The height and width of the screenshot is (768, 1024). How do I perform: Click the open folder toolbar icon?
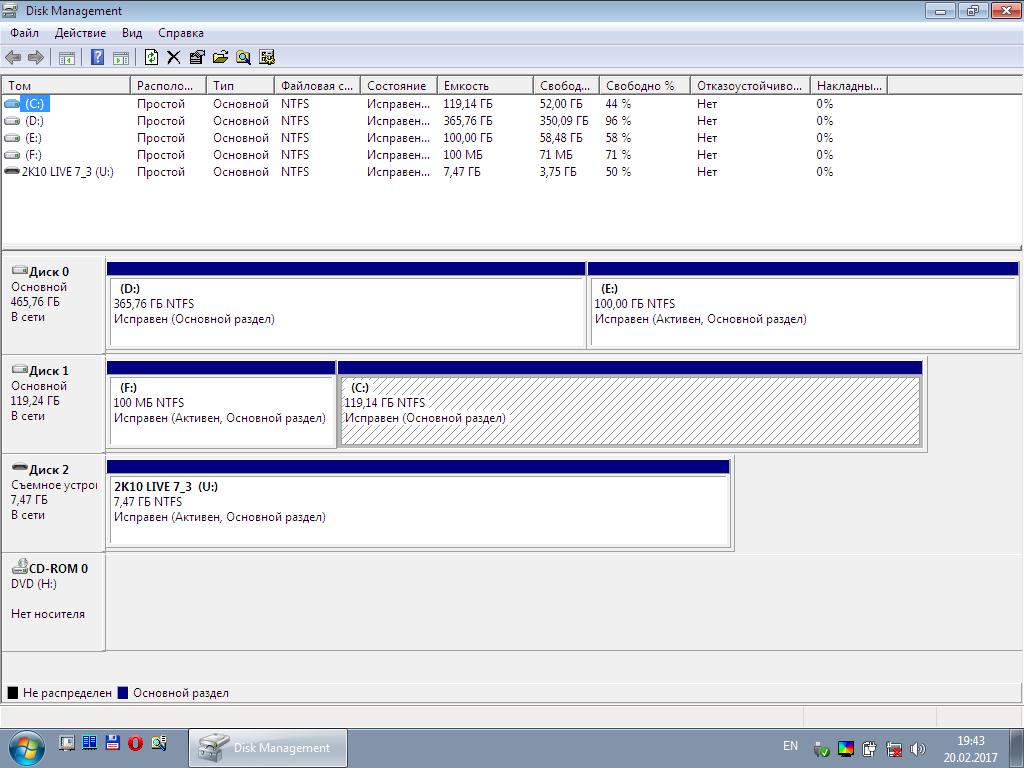click(220, 58)
